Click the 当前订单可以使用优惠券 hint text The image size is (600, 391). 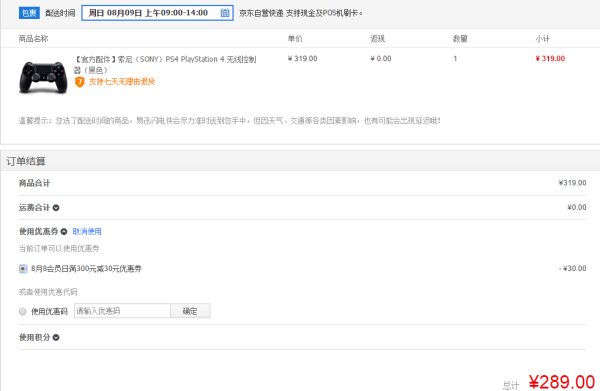point(59,249)
